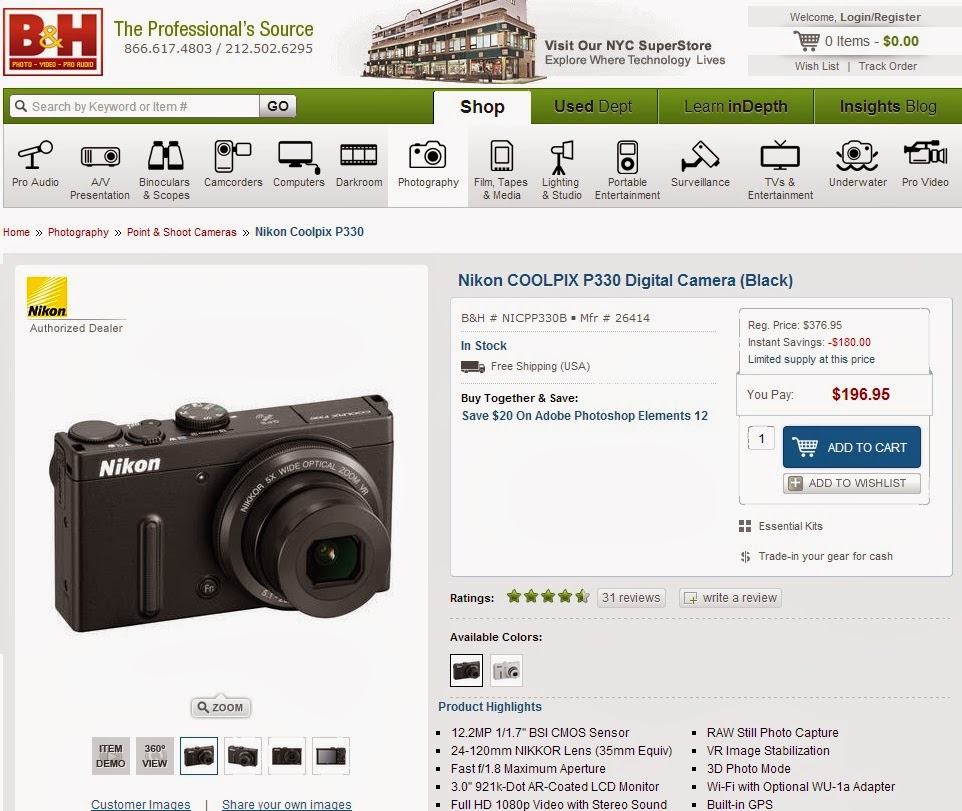Open the Photography camera category

click(x=428, y=164)
